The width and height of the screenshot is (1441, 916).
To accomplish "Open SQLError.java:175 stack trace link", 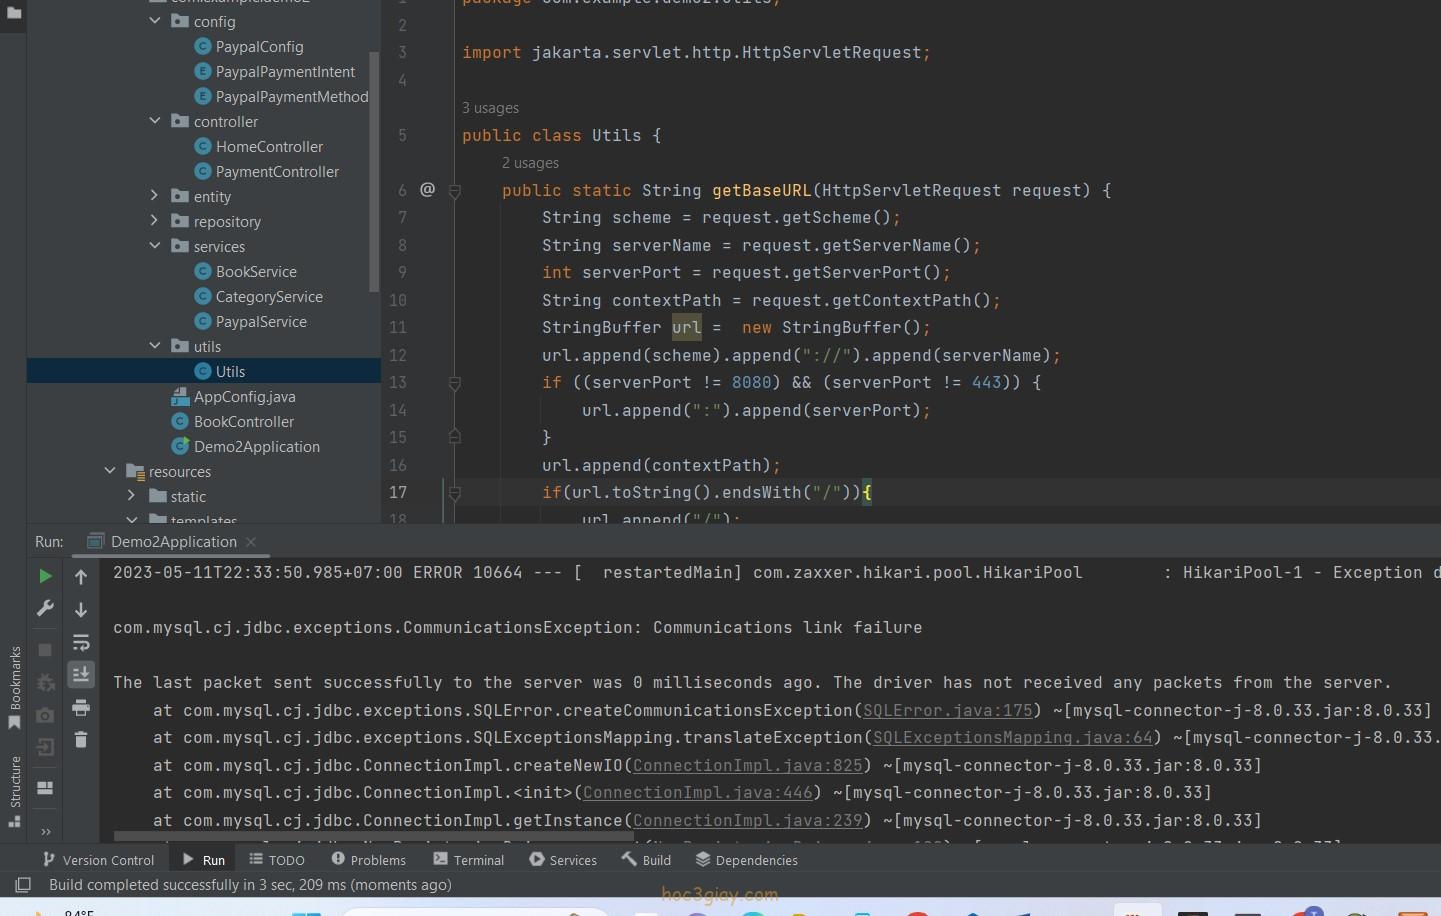I will (947, 710).
